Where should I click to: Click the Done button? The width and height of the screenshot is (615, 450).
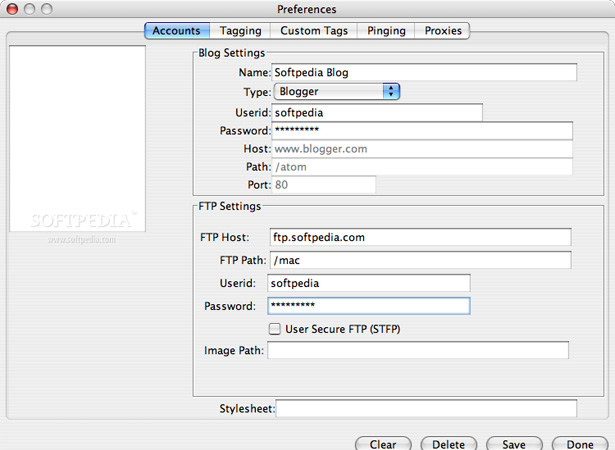(x=580, y=443)
